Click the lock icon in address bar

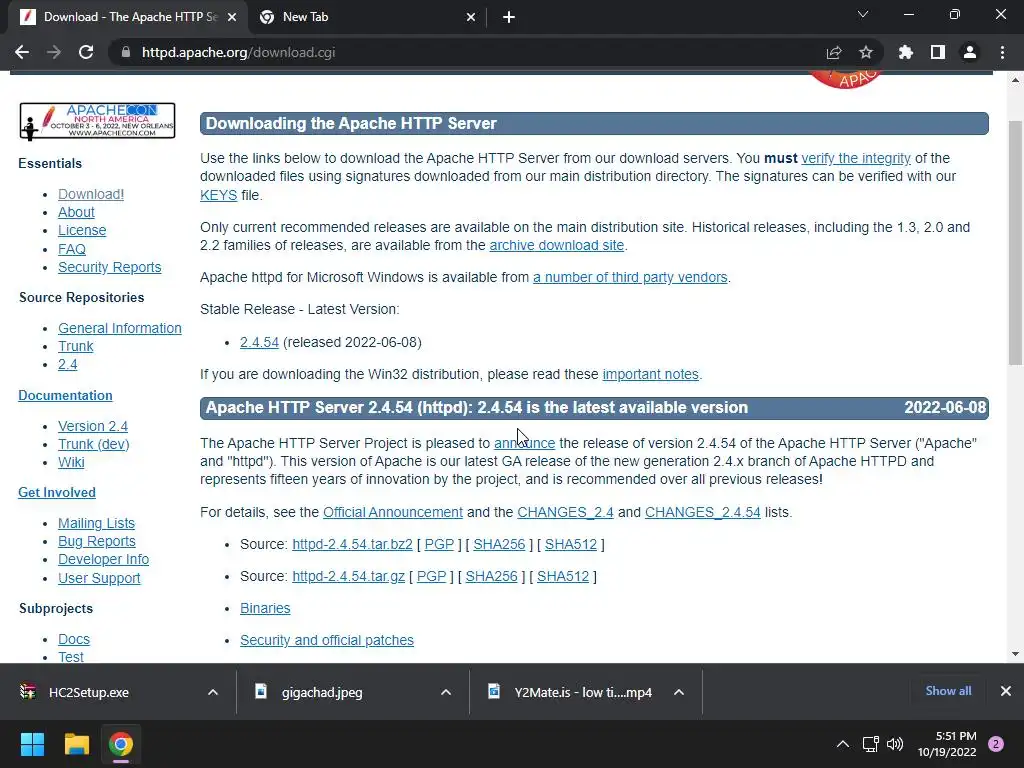coord(126,52)
